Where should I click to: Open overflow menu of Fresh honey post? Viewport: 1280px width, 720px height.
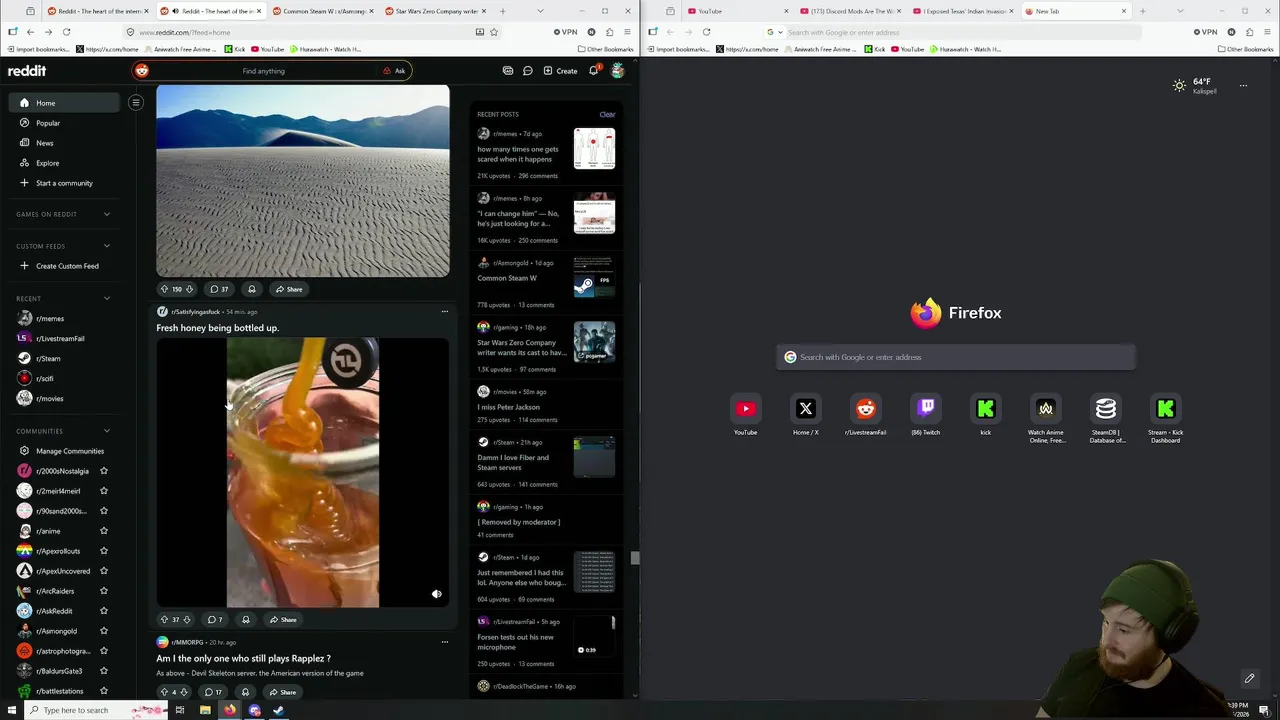click(x=445, y=312)
